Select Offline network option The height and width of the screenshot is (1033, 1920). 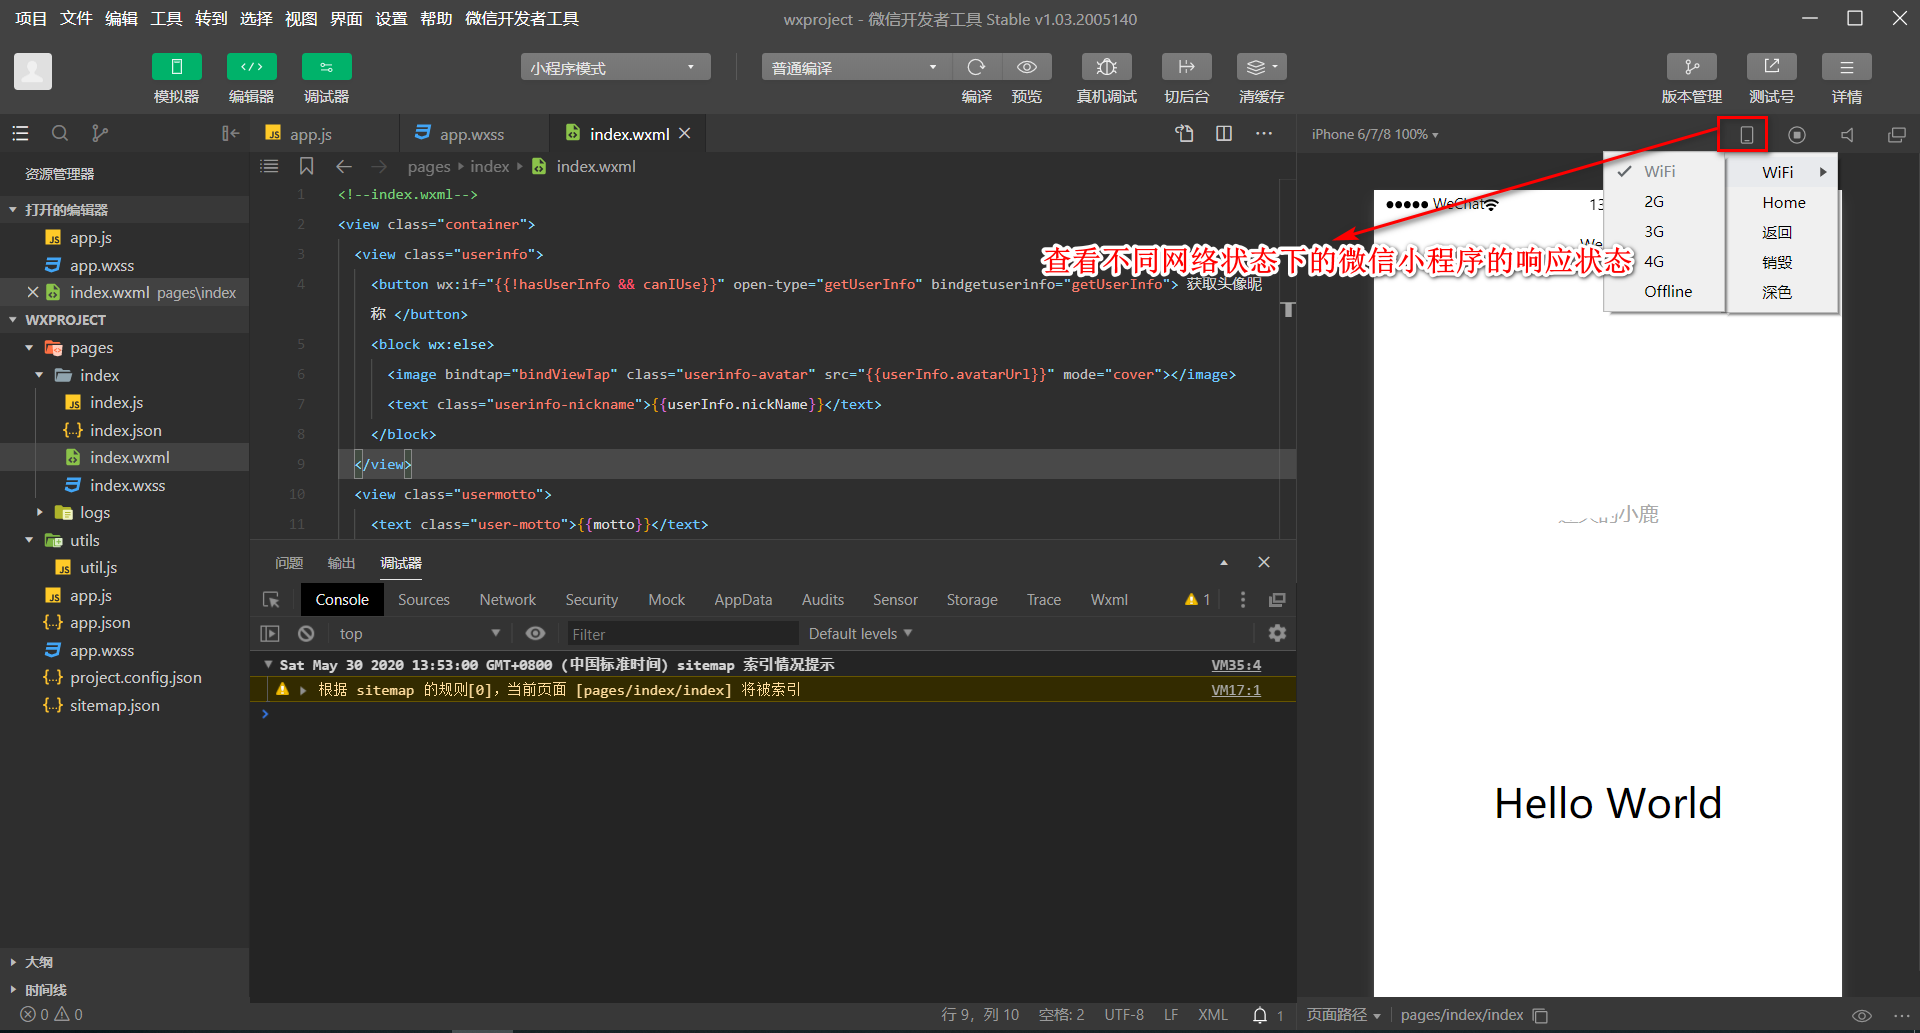(1665, 291)
